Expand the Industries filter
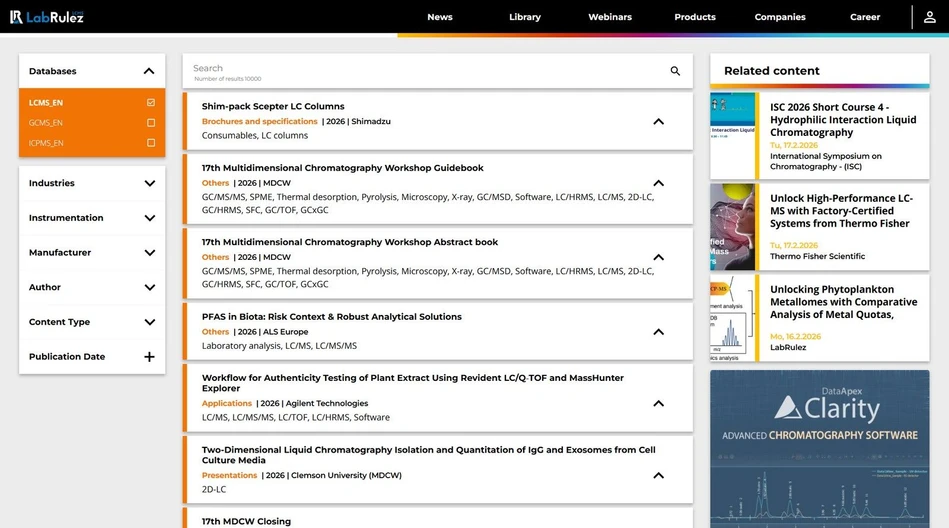 [149, 184]
